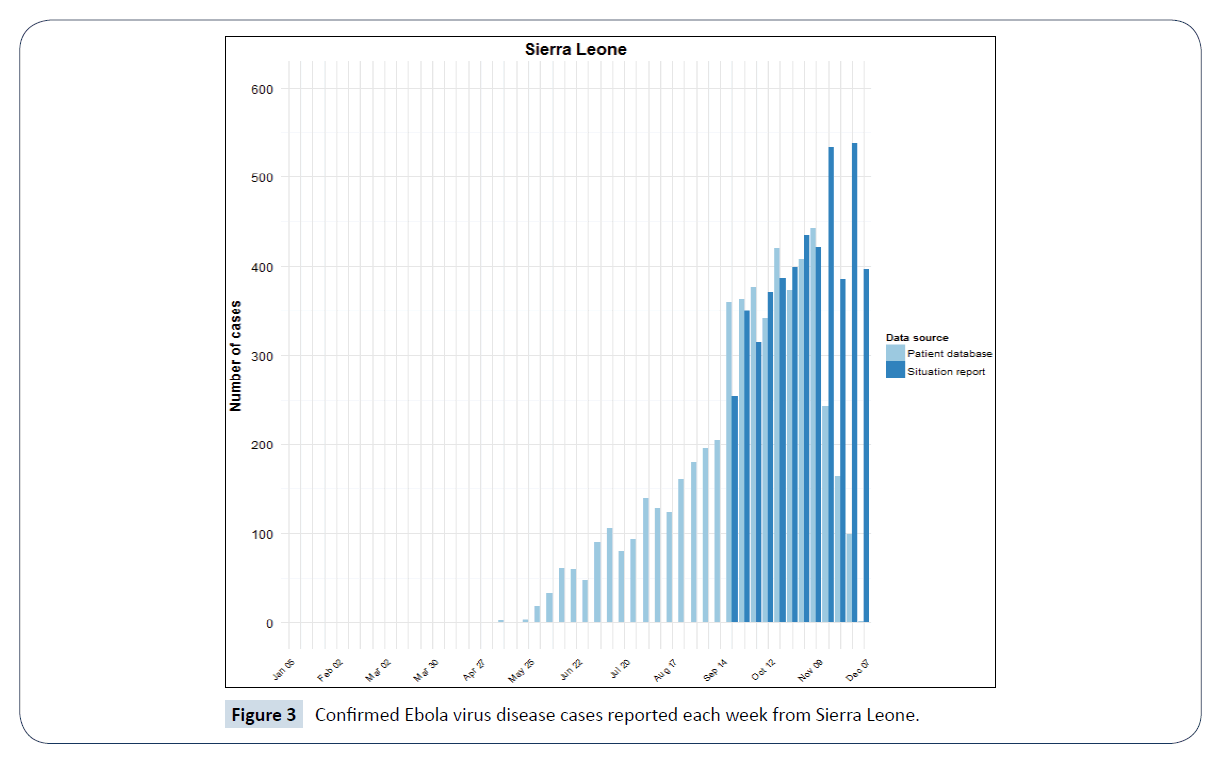Screen dimensions: 1213x759
Task: Click the "Number of cases" axis title
Action: [236, 355]
